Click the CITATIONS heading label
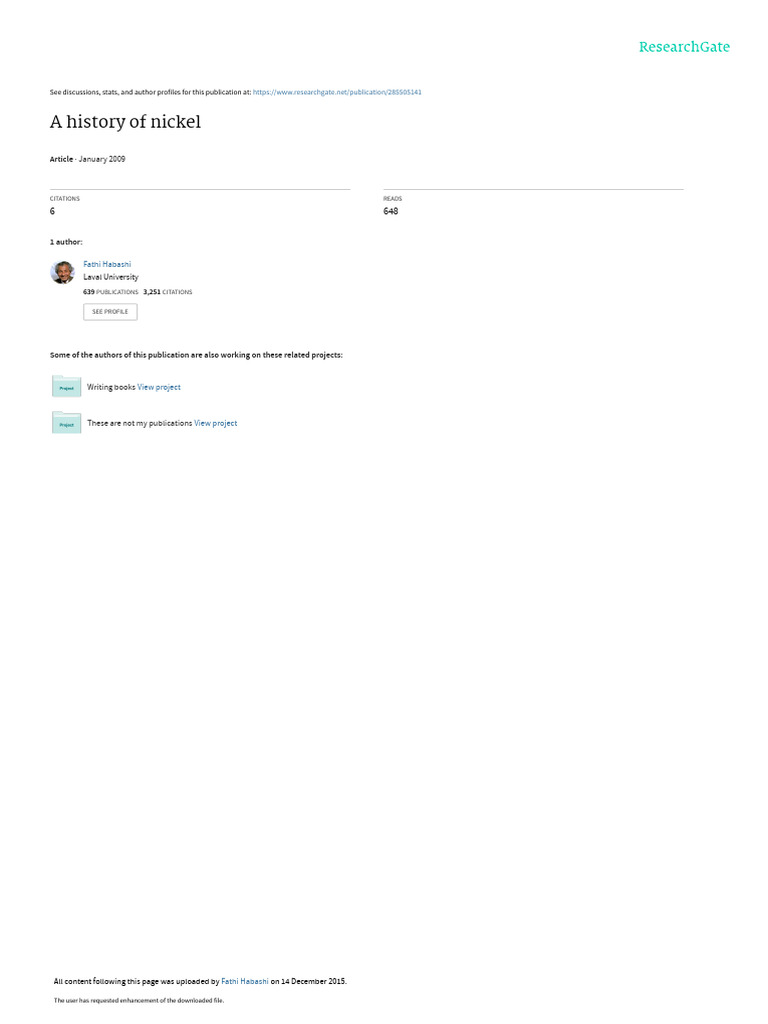Viewport: 768px width, 1024px height. tap(65, 198)
